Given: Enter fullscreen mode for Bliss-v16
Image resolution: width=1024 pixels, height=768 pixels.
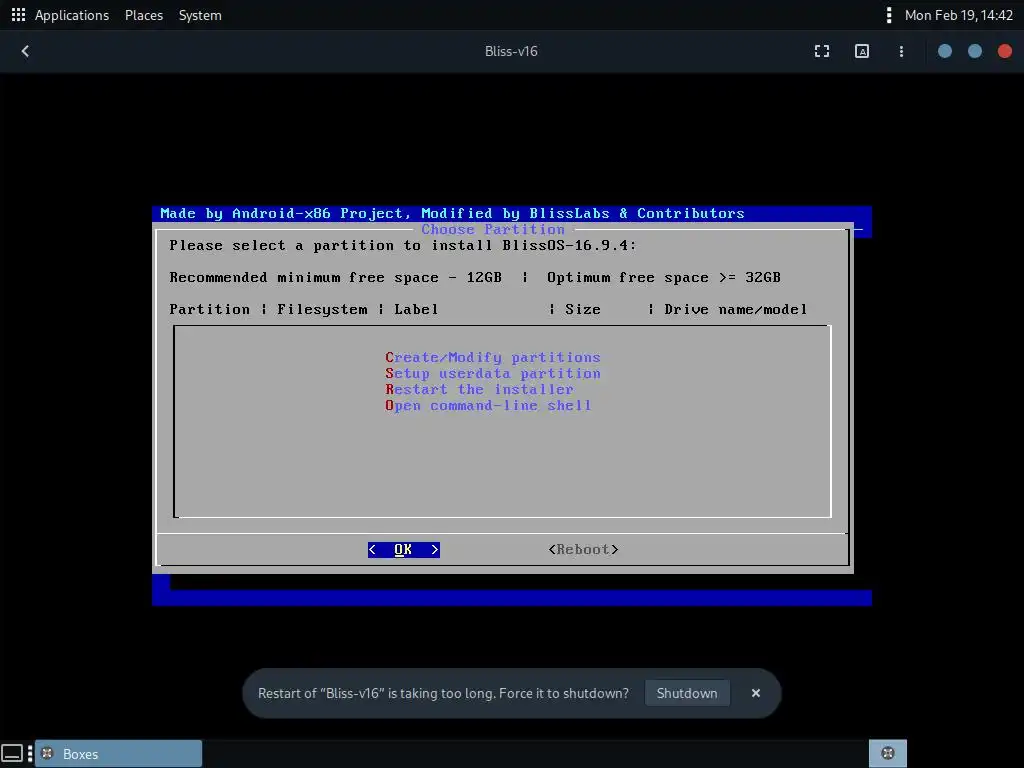Looking at the screenshot, I should click(x=822, y=52).
